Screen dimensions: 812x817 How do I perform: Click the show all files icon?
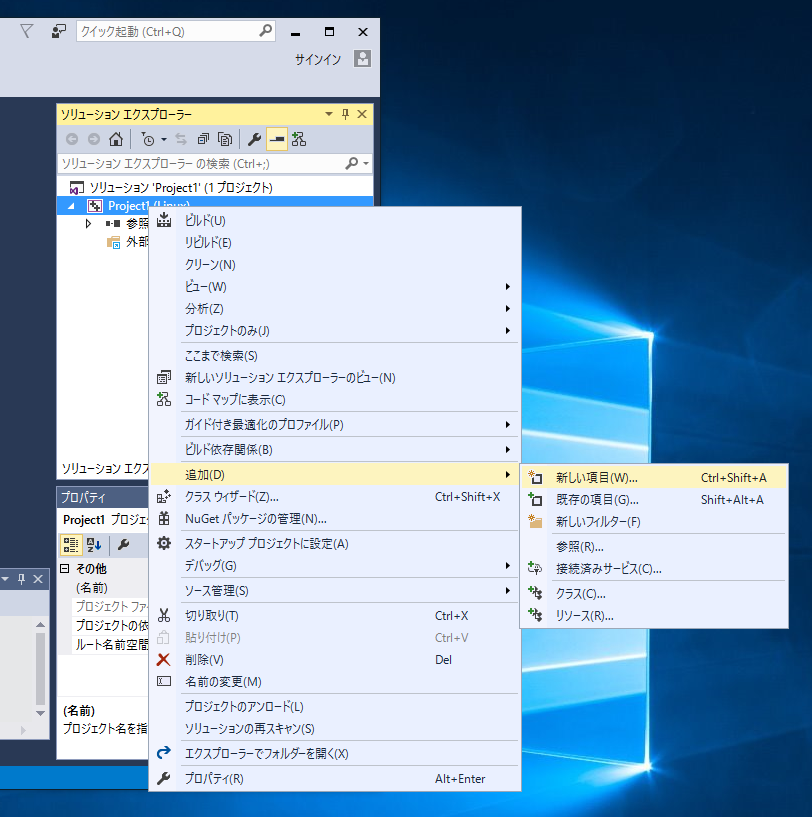[225, 139]
